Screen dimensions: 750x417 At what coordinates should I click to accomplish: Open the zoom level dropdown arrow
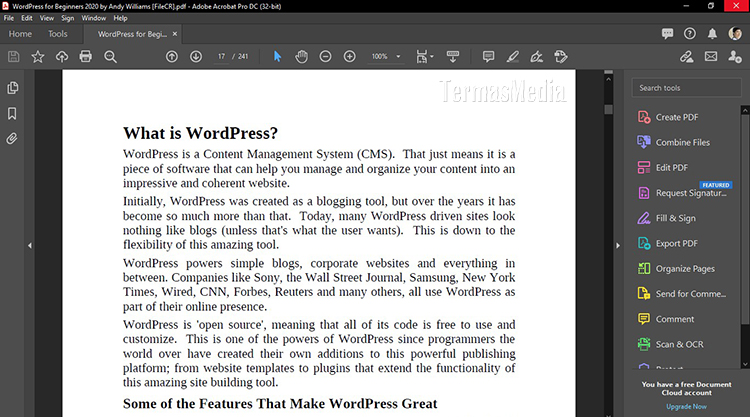click(398, 56)
